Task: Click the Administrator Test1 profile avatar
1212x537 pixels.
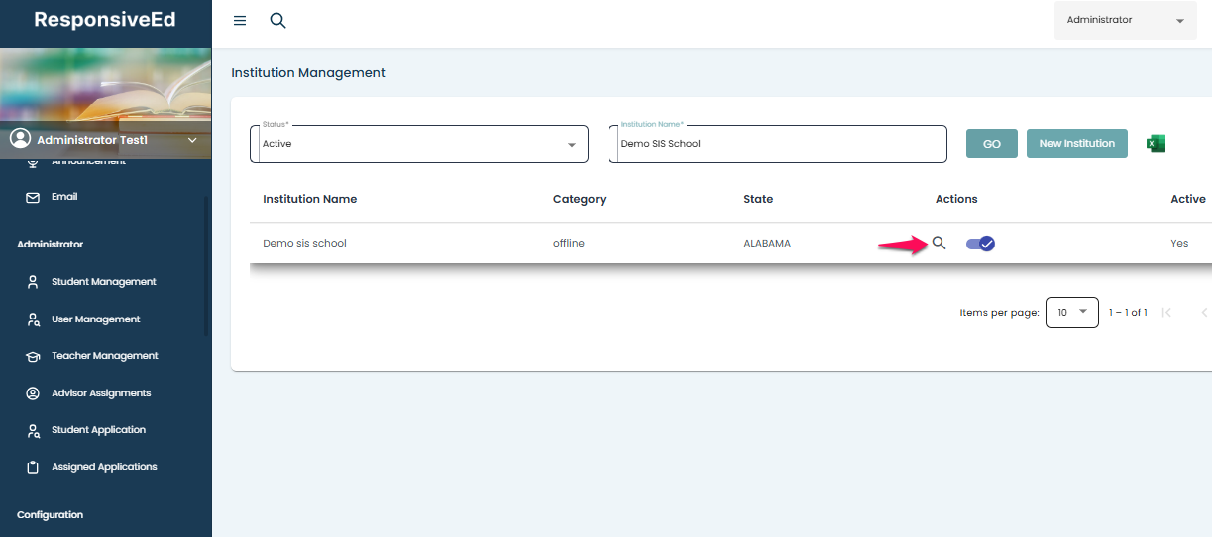Action: point(20,139)
